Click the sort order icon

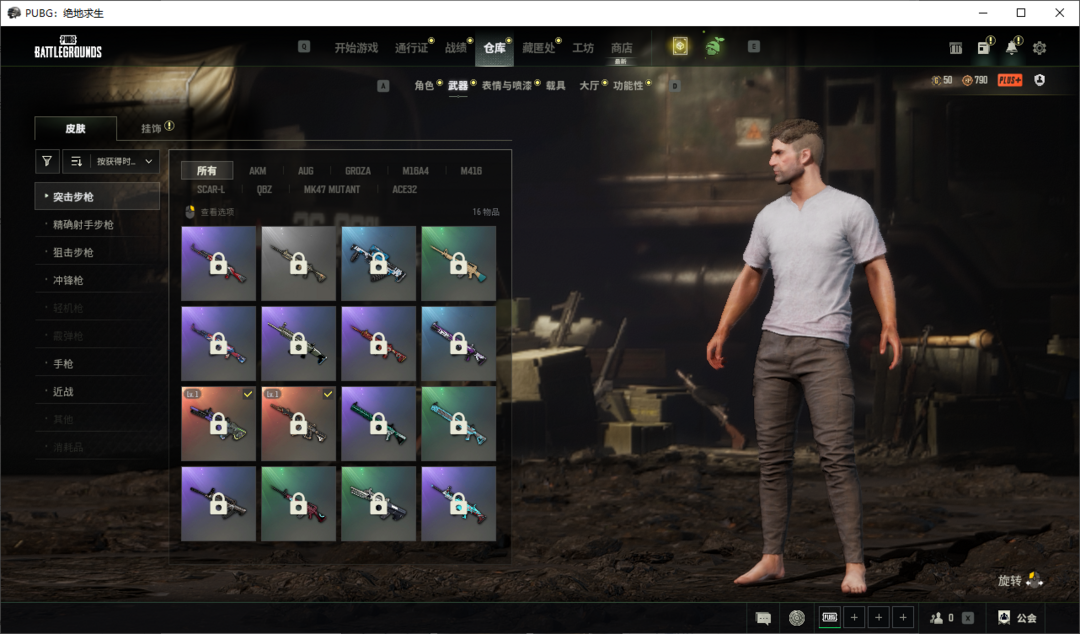(76, 161)
